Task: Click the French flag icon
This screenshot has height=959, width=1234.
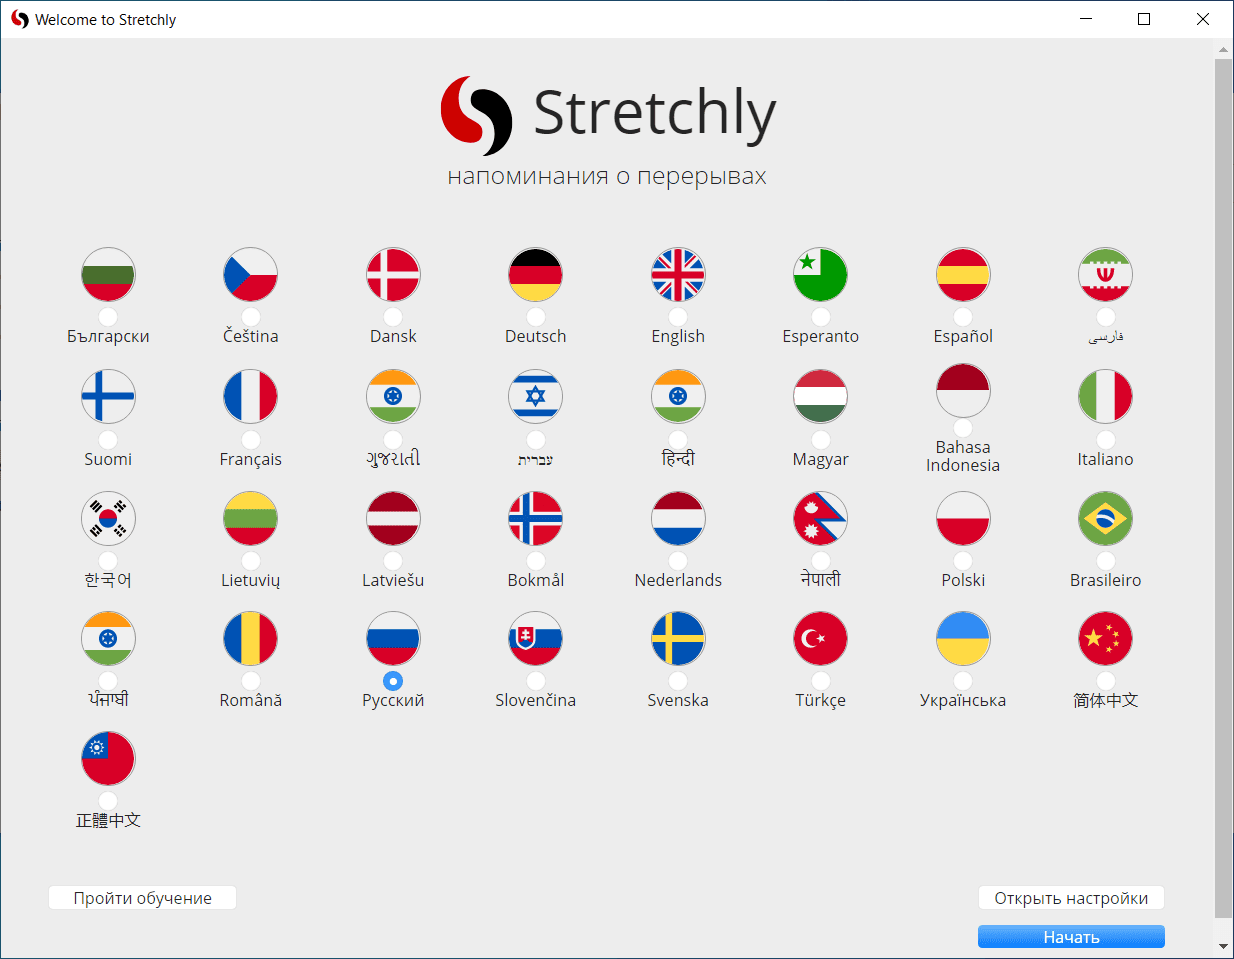Action: [251, 397]
